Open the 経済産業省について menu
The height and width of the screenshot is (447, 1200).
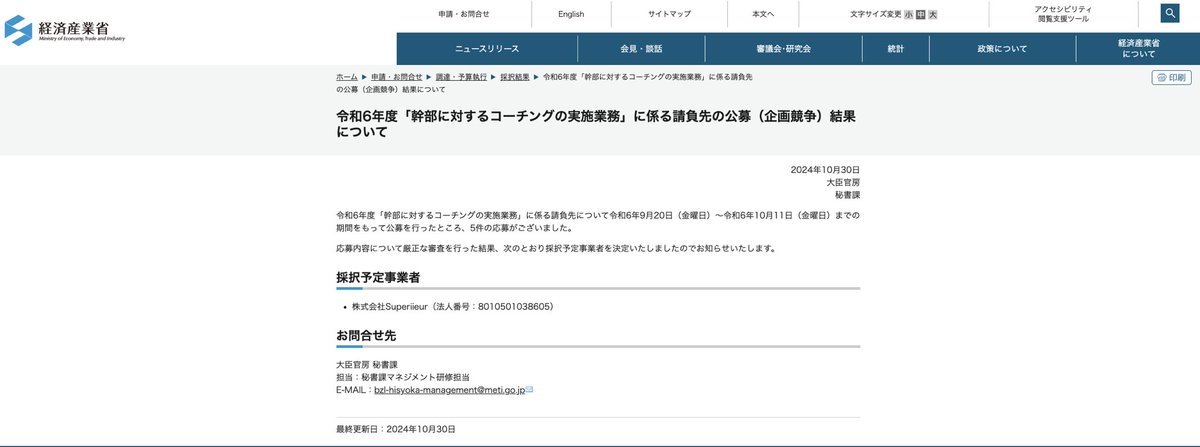pyautogui.click(x=1138, y=48)
